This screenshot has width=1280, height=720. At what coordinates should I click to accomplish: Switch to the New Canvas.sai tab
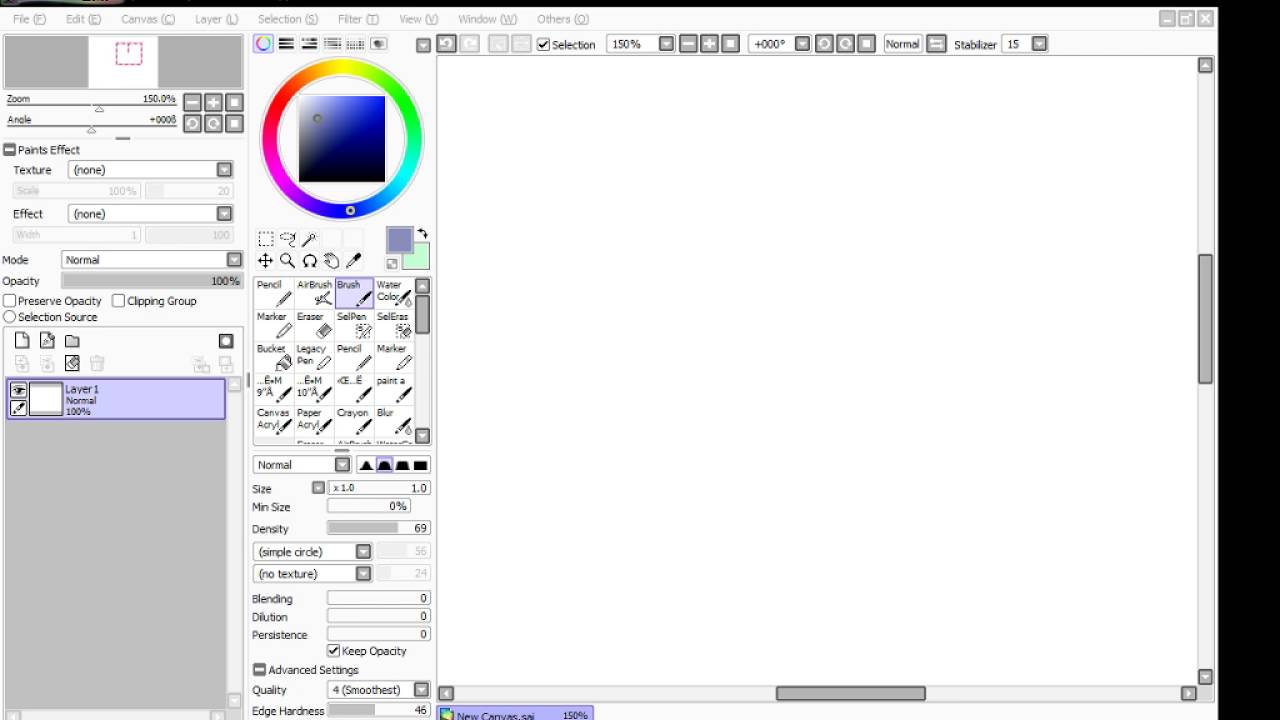[516, 715]
